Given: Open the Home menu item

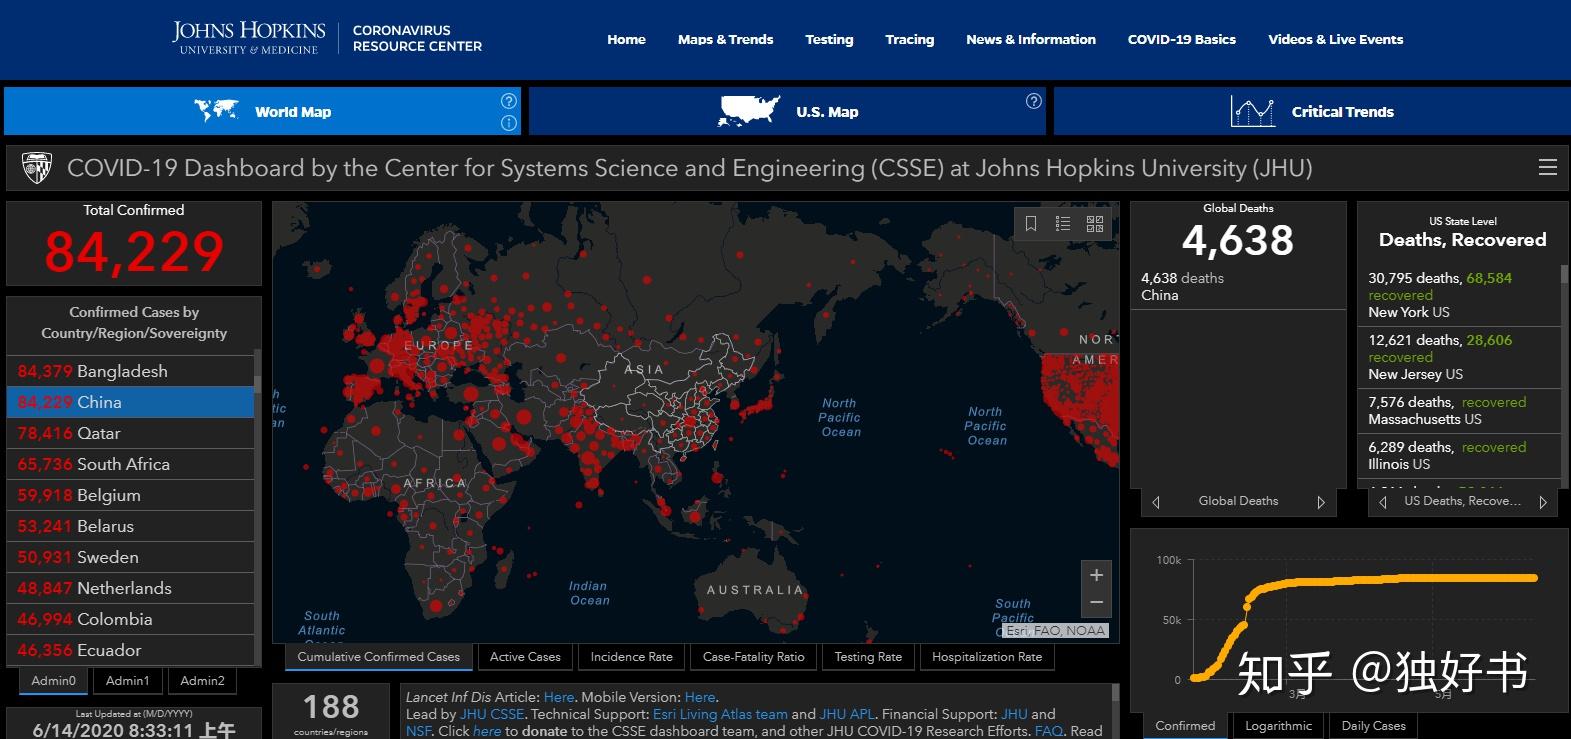Looking at the screenshot, I should [x=626, y=40].
